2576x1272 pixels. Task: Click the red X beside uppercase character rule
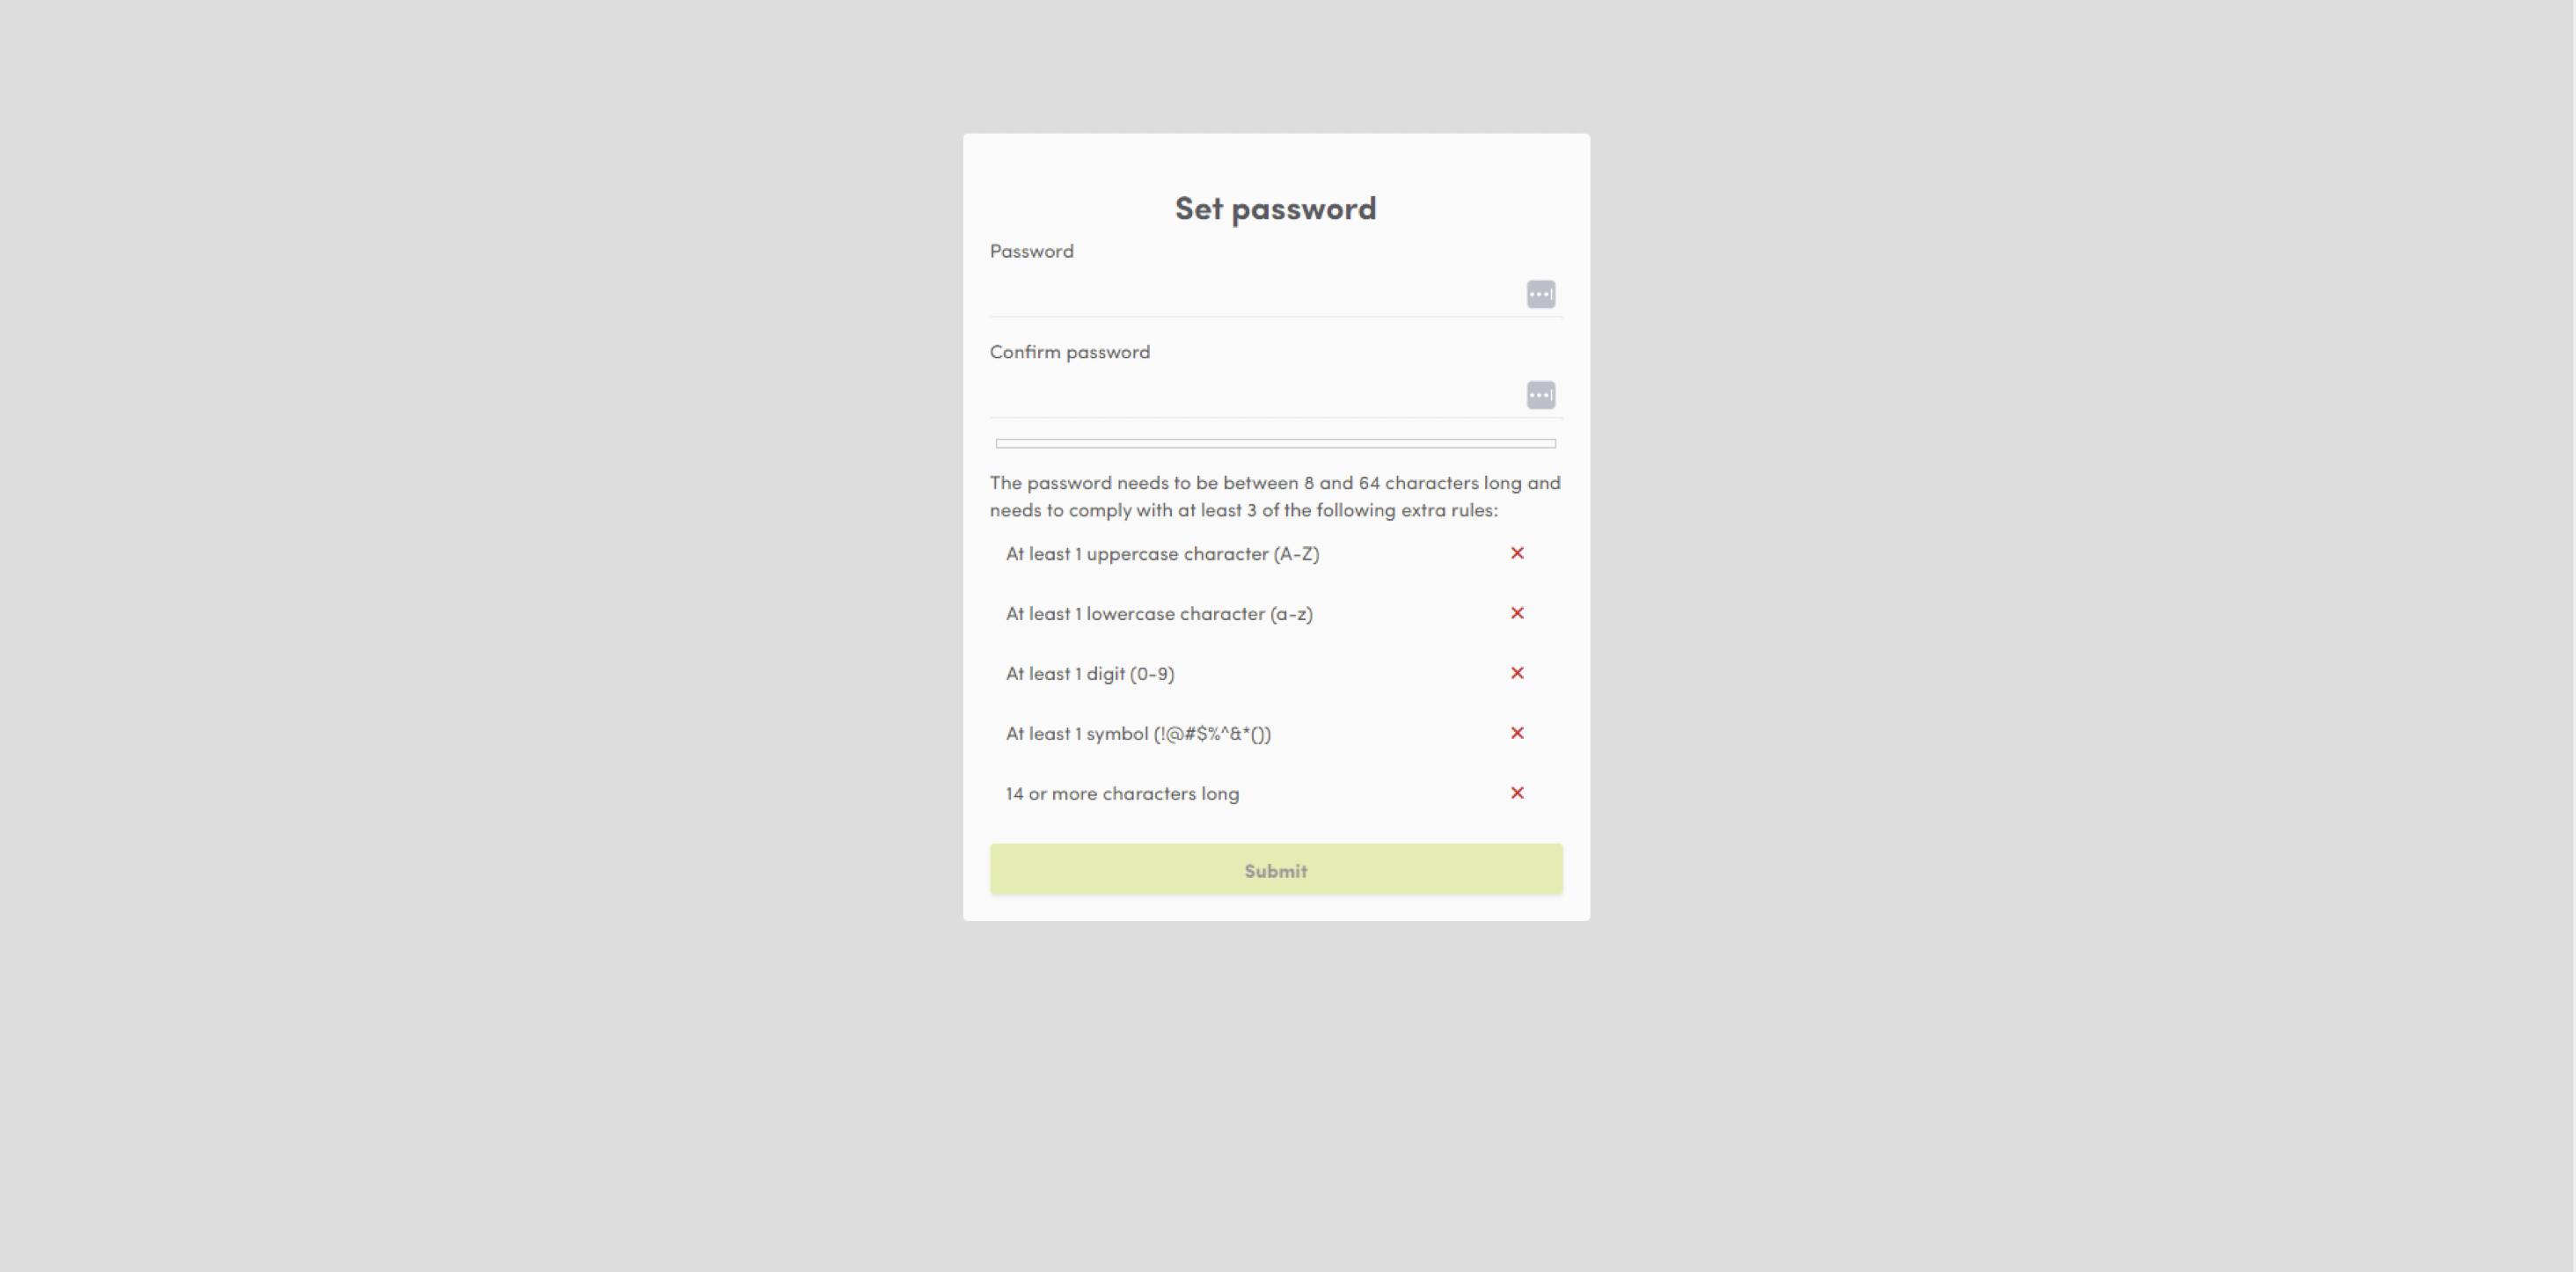pos(1517,553)
